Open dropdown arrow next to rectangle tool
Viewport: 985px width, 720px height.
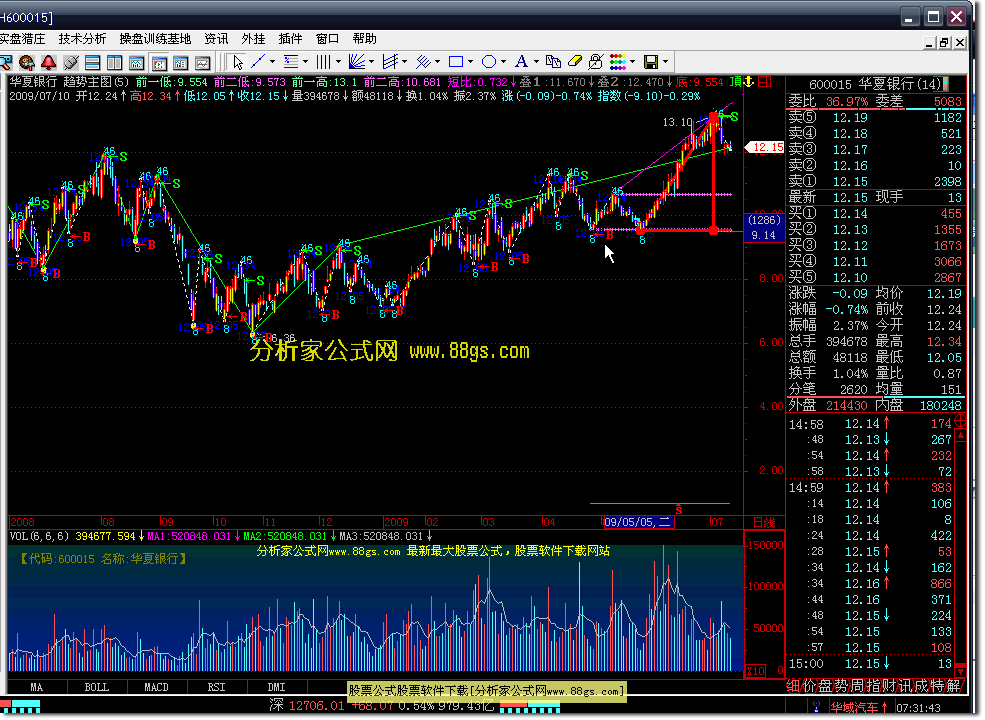click(471, 62)
